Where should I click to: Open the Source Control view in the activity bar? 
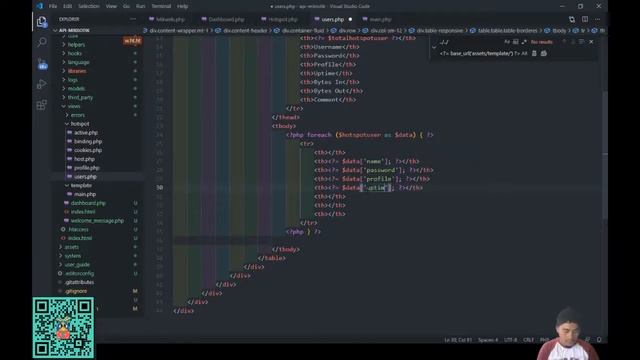tap(42, 64)
